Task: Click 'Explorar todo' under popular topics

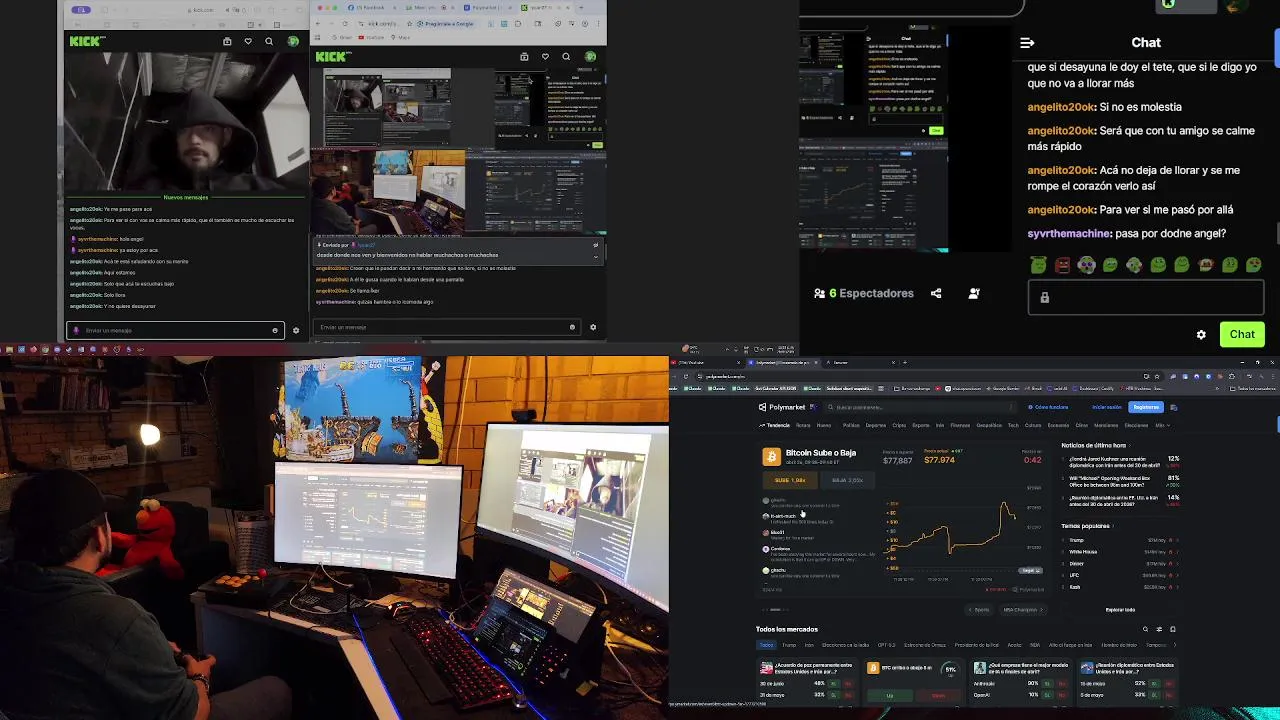Action: pos(1120,610)
